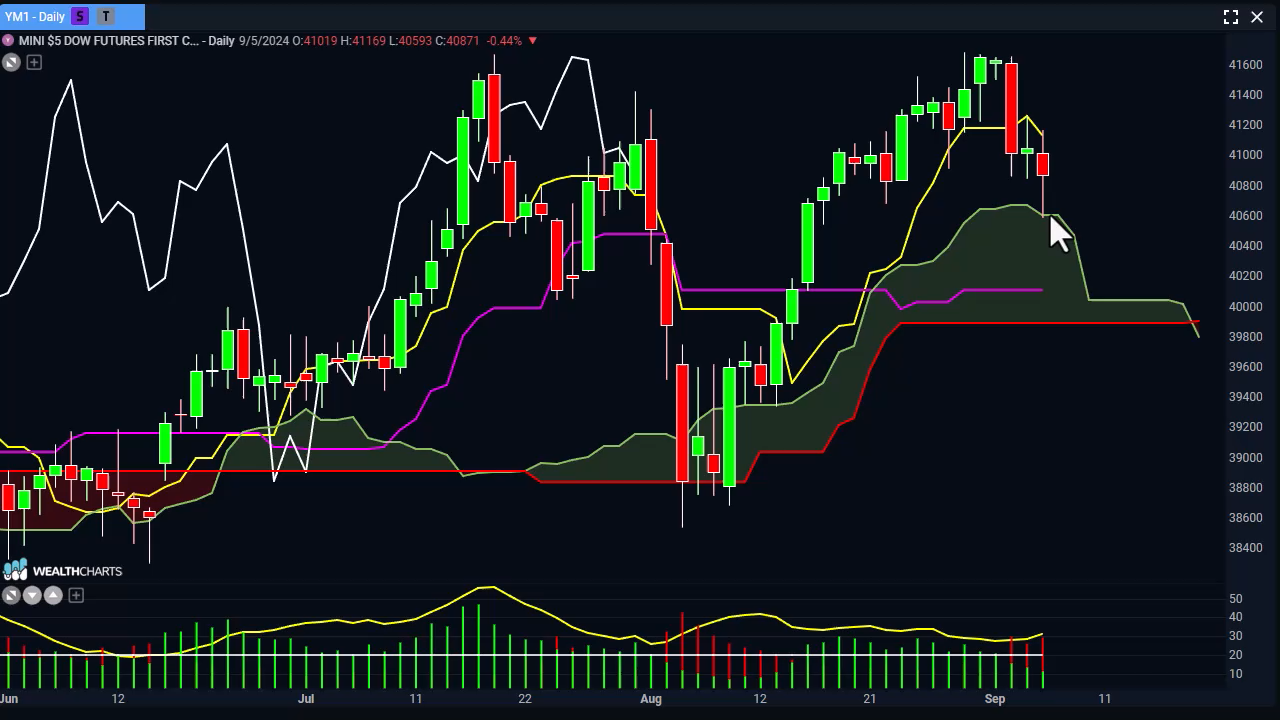Open the red triangle dropdown after -0.44%
Image resolution: width=1280 pixels, height=720 pixels.
pyautogui.click(x=533, y=41)
